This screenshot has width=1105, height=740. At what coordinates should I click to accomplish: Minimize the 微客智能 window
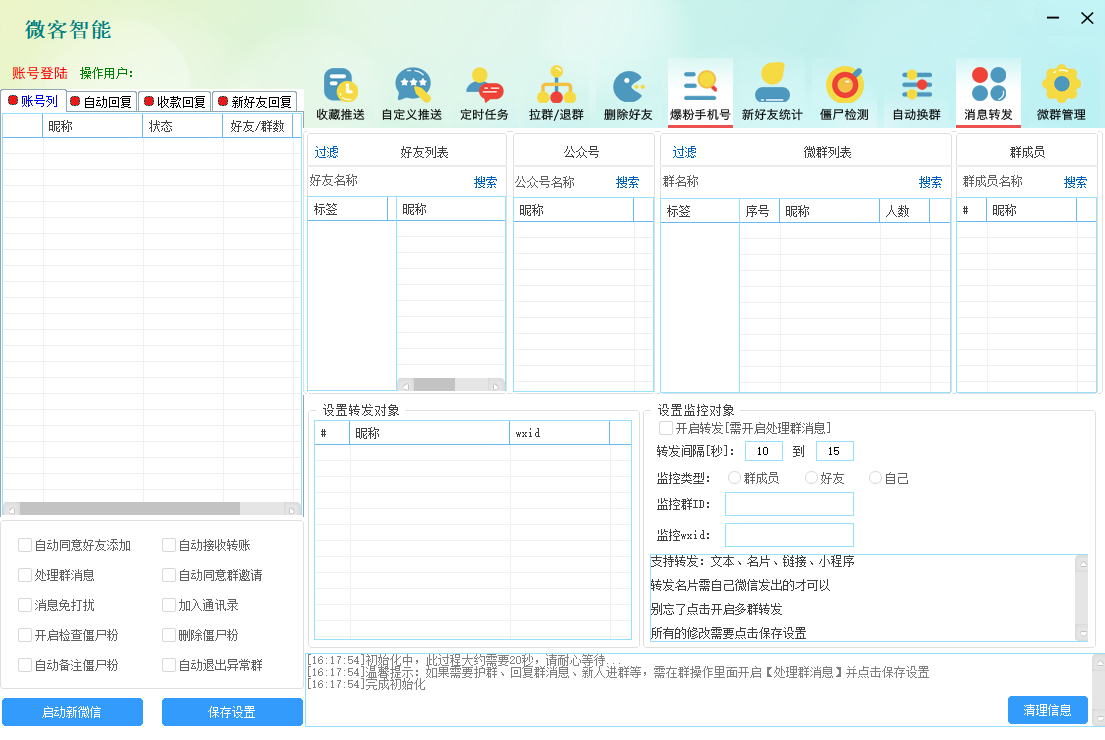click(1053, 18)
